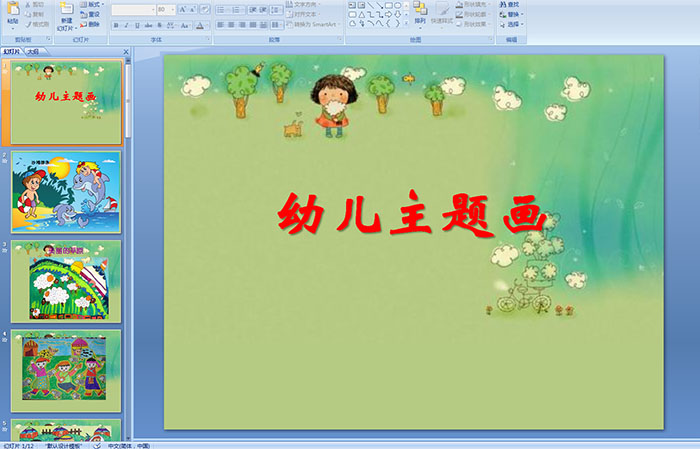This screenshot has width=700, height=449.
Task: Click the Find (查找) button
Action: (x=509, y=4)
